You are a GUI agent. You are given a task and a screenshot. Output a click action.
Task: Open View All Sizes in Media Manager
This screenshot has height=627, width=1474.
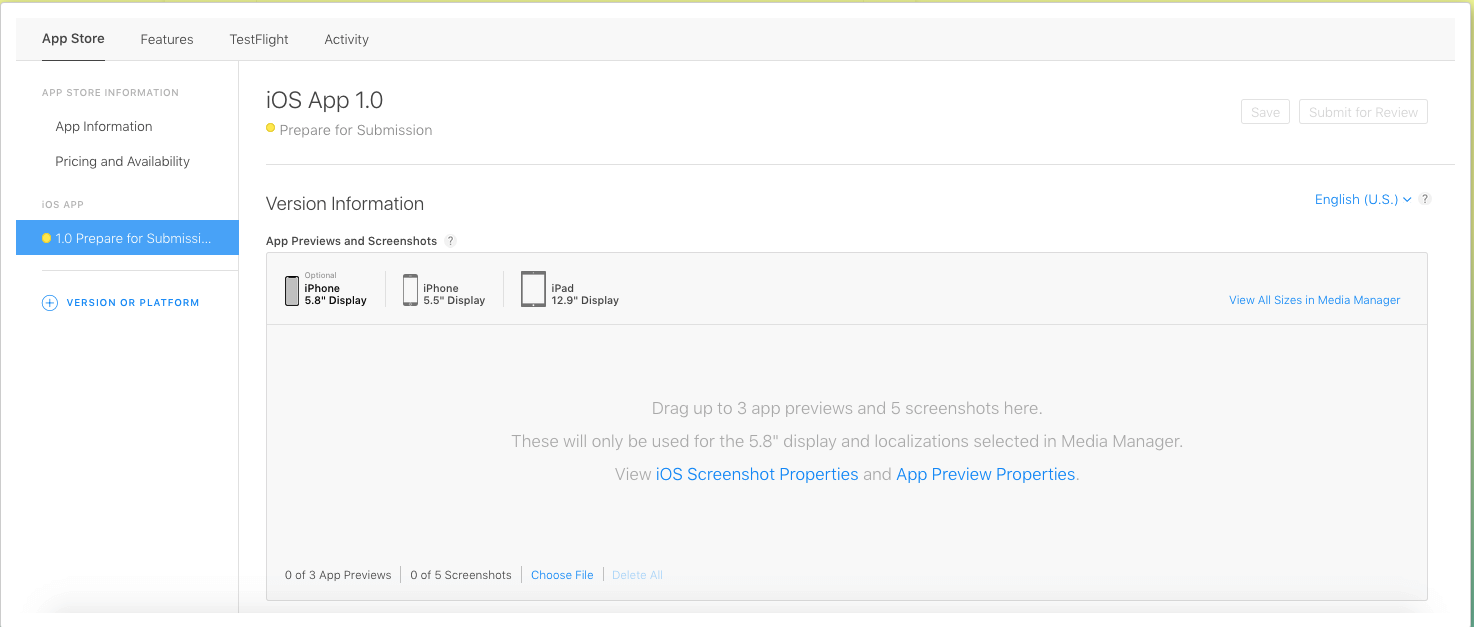tap(1314, 300)
